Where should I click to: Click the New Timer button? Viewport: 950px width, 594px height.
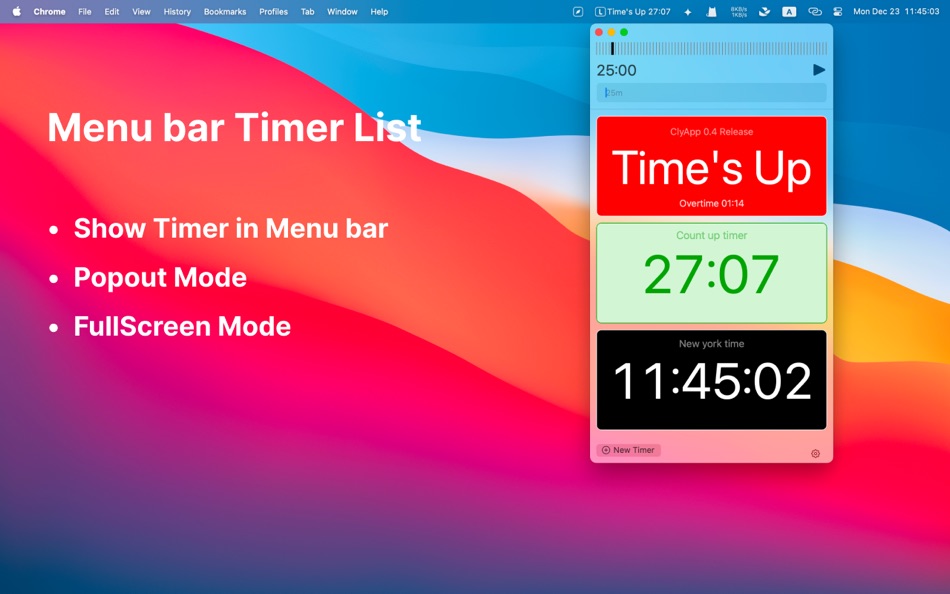point(628,450)
